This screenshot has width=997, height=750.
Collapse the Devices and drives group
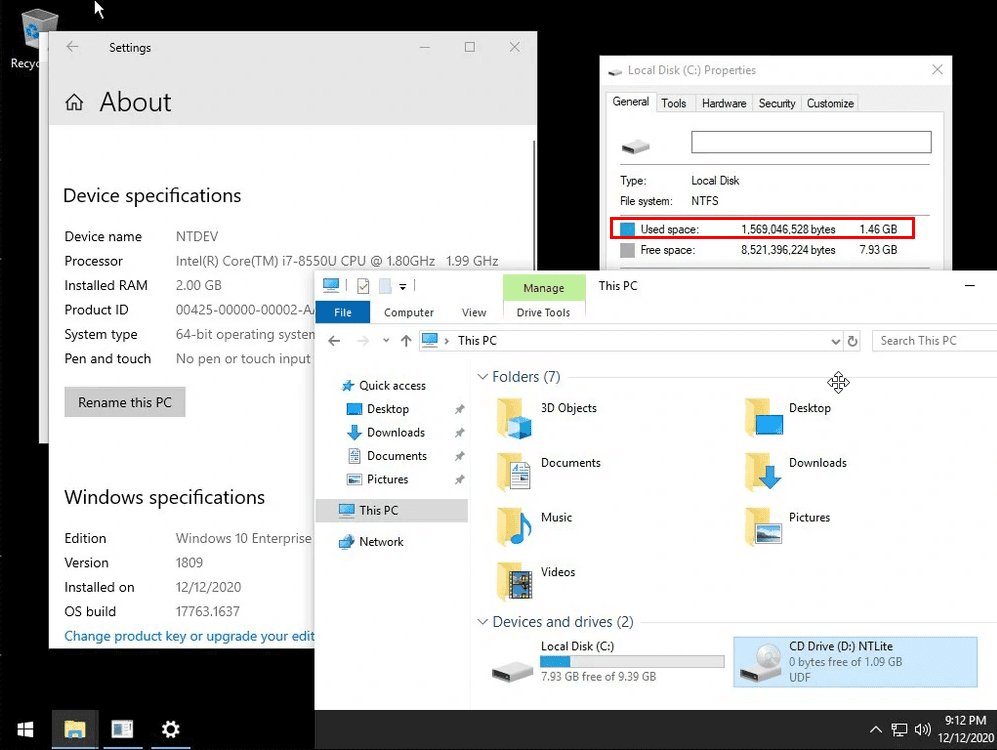coord(483,622)
